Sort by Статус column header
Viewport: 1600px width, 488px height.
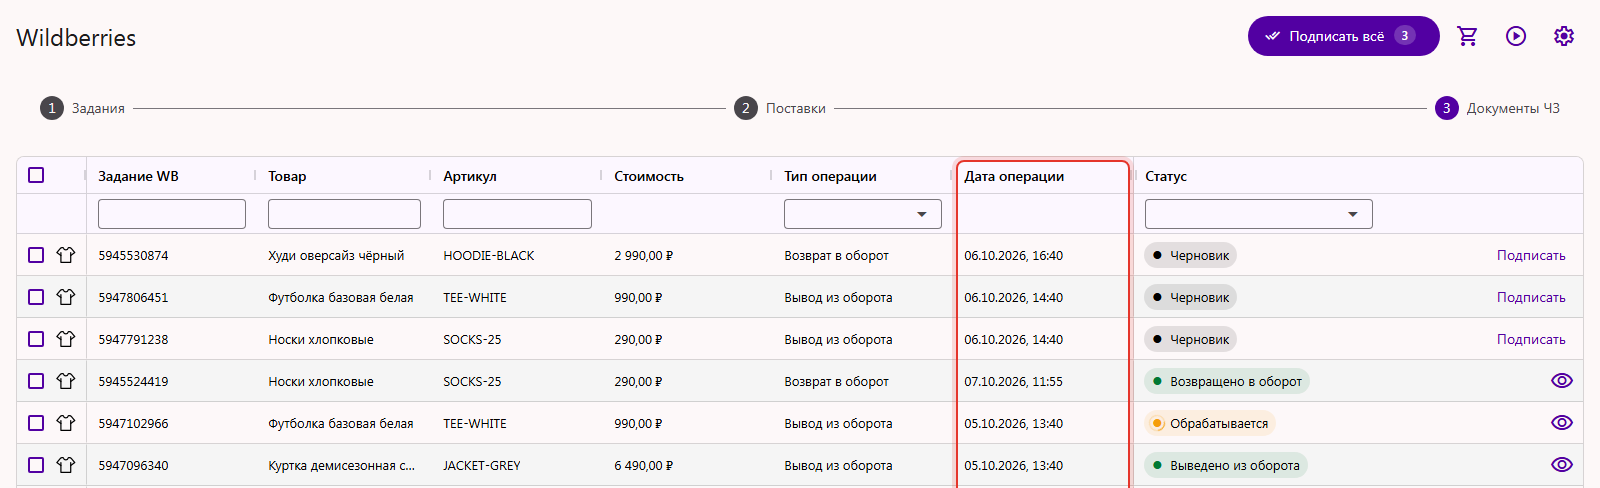pos(1166,176)
